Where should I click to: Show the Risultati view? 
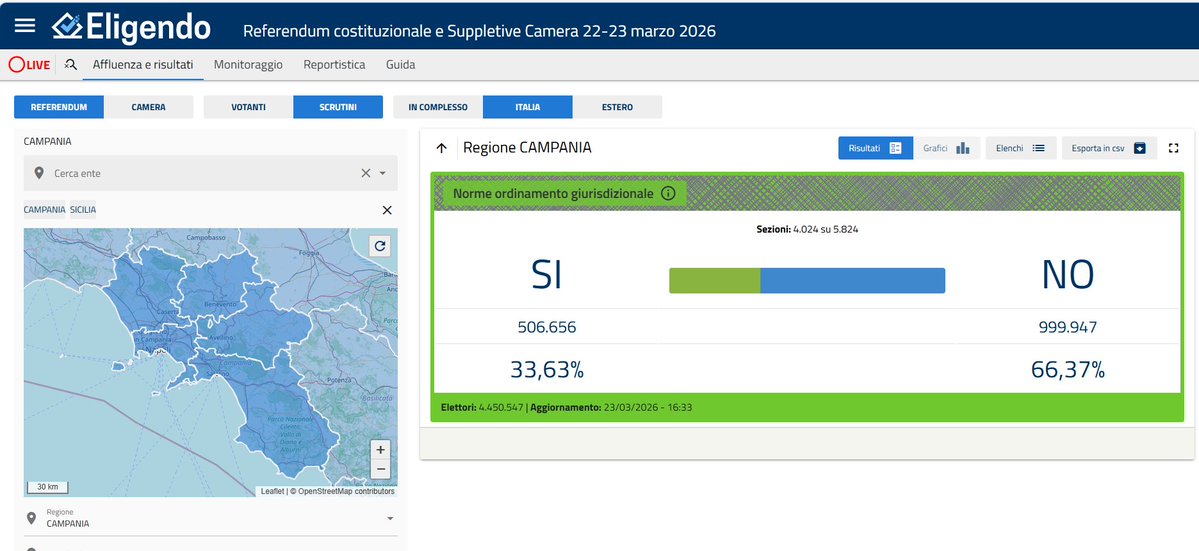click(x=876, y=148)
